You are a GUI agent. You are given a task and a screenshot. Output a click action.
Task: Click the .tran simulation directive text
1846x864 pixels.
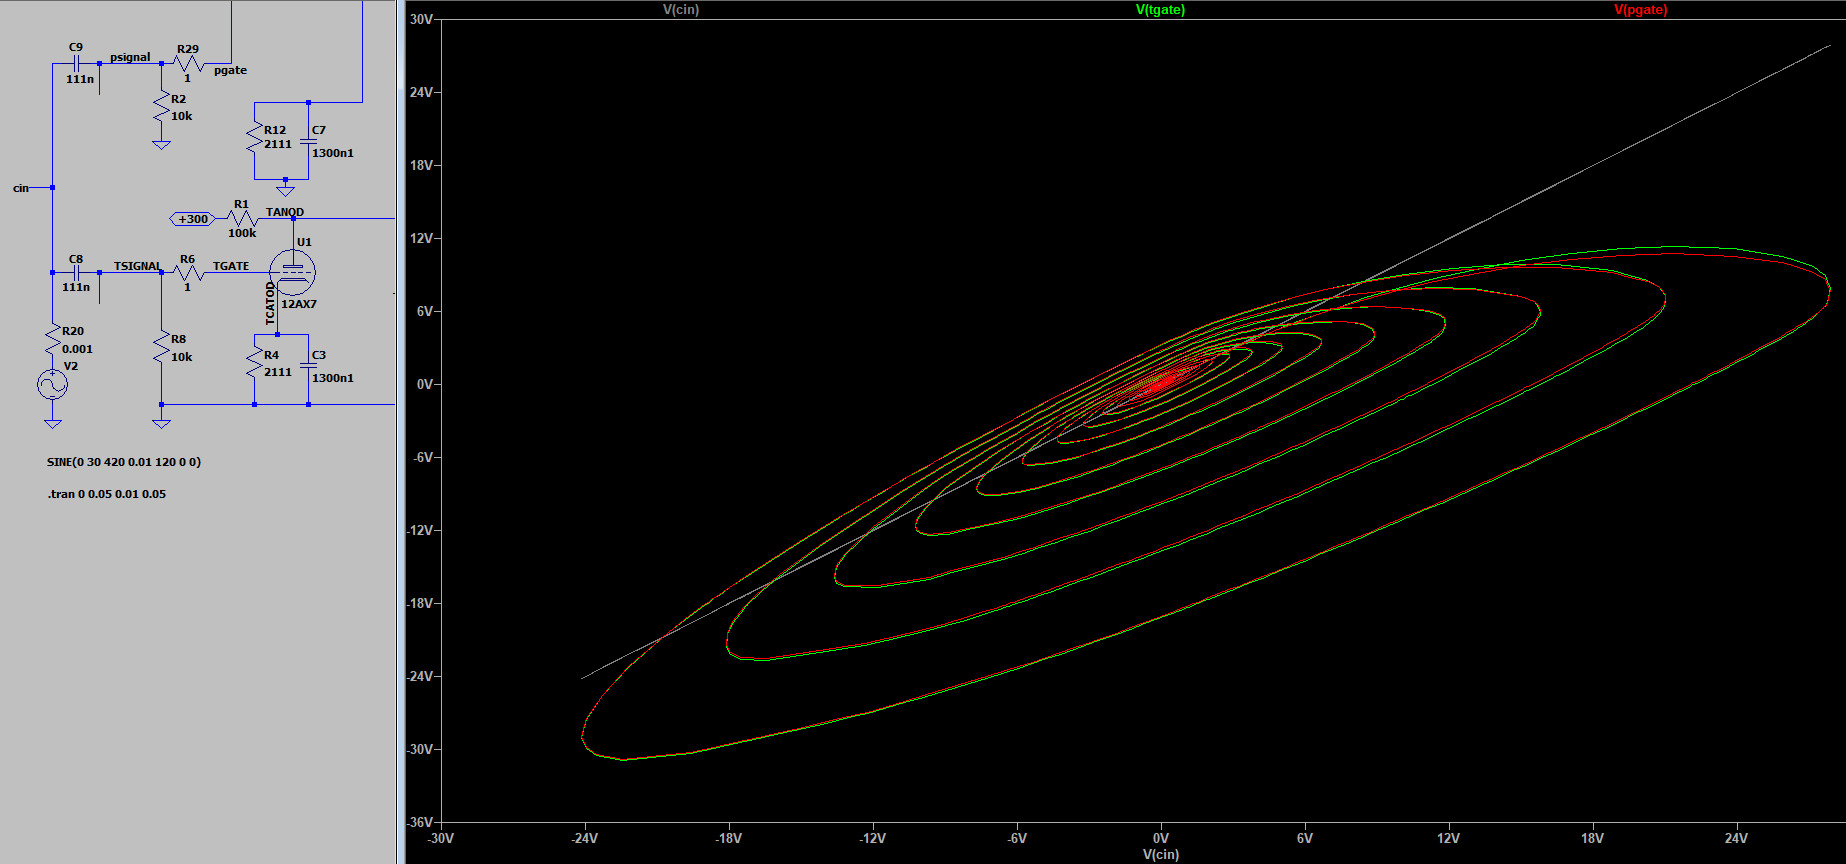(107, 494)
